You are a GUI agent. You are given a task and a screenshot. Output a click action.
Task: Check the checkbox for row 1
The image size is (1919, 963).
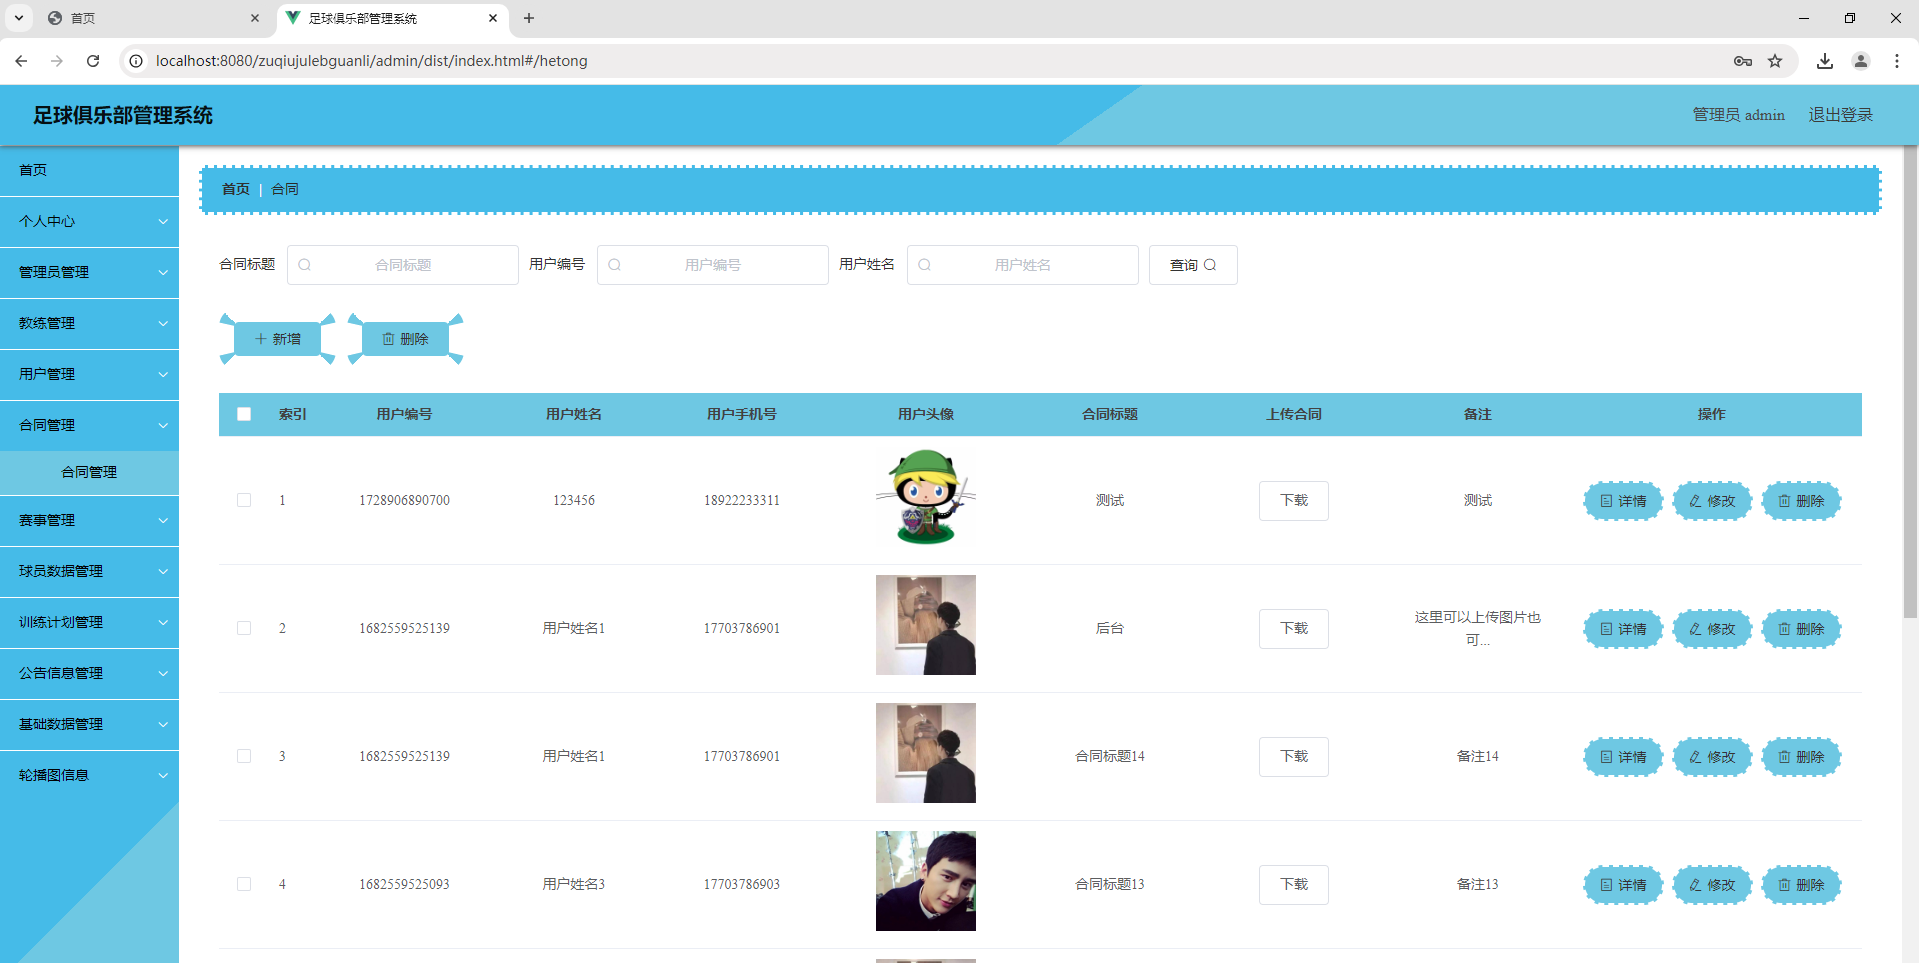[244, 500]
